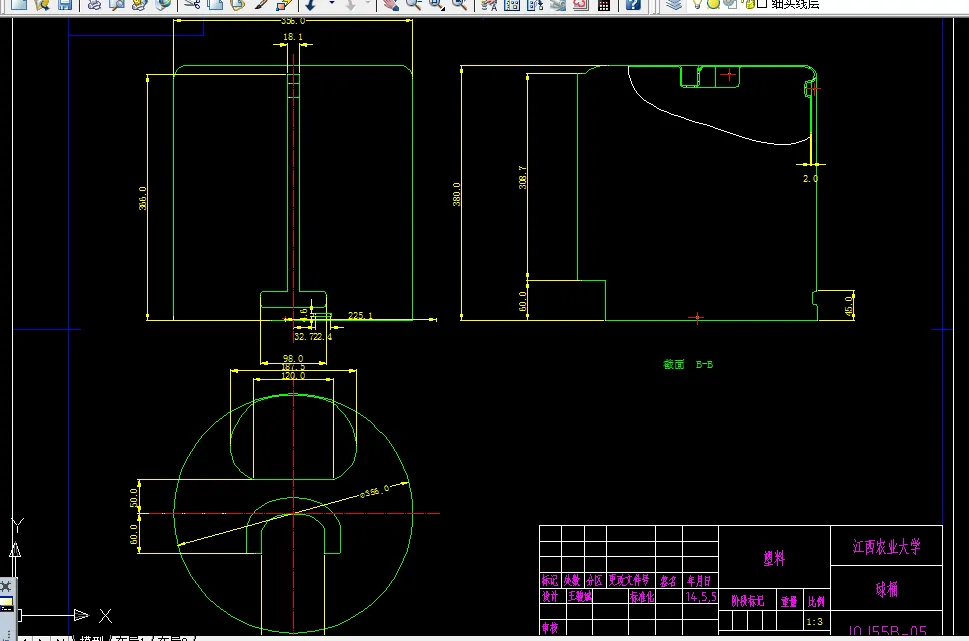Toggle the layer lock padlock icon
Screen dimensions: 969x641
point(750,4)
